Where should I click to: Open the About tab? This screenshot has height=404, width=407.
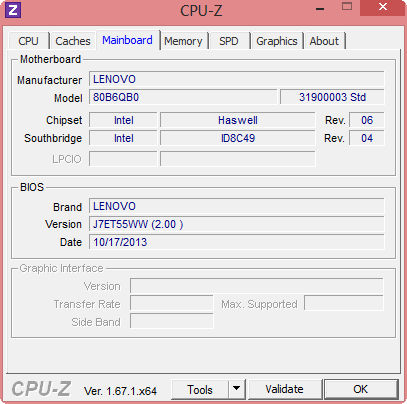coord(324,41)
